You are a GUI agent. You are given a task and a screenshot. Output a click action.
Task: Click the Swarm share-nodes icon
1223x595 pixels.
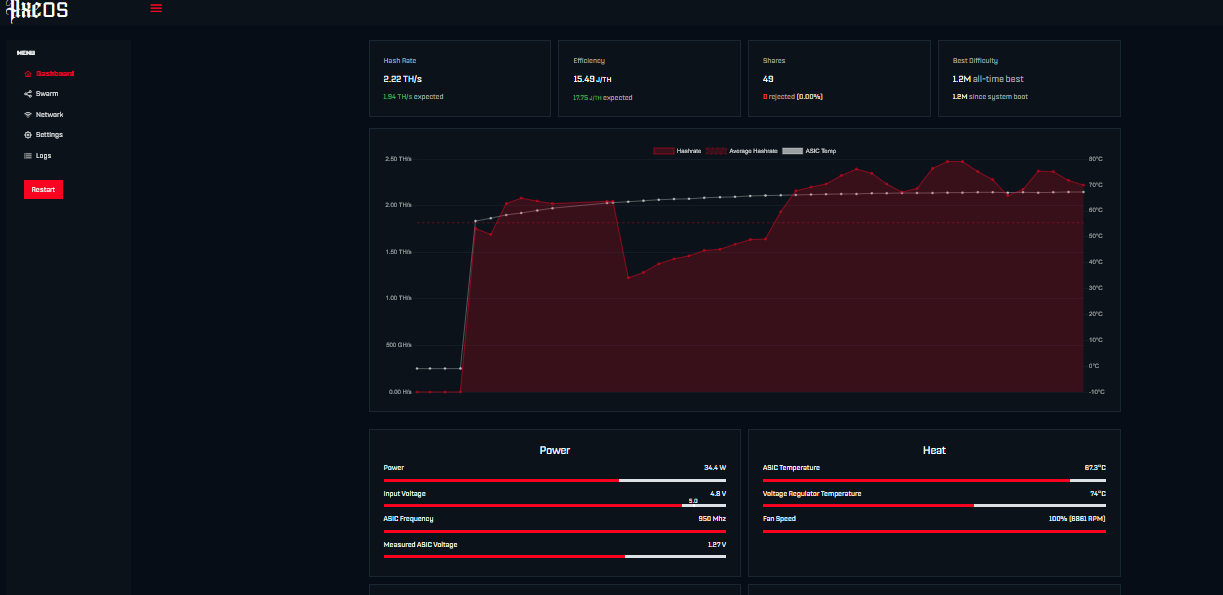pos(28,94)
